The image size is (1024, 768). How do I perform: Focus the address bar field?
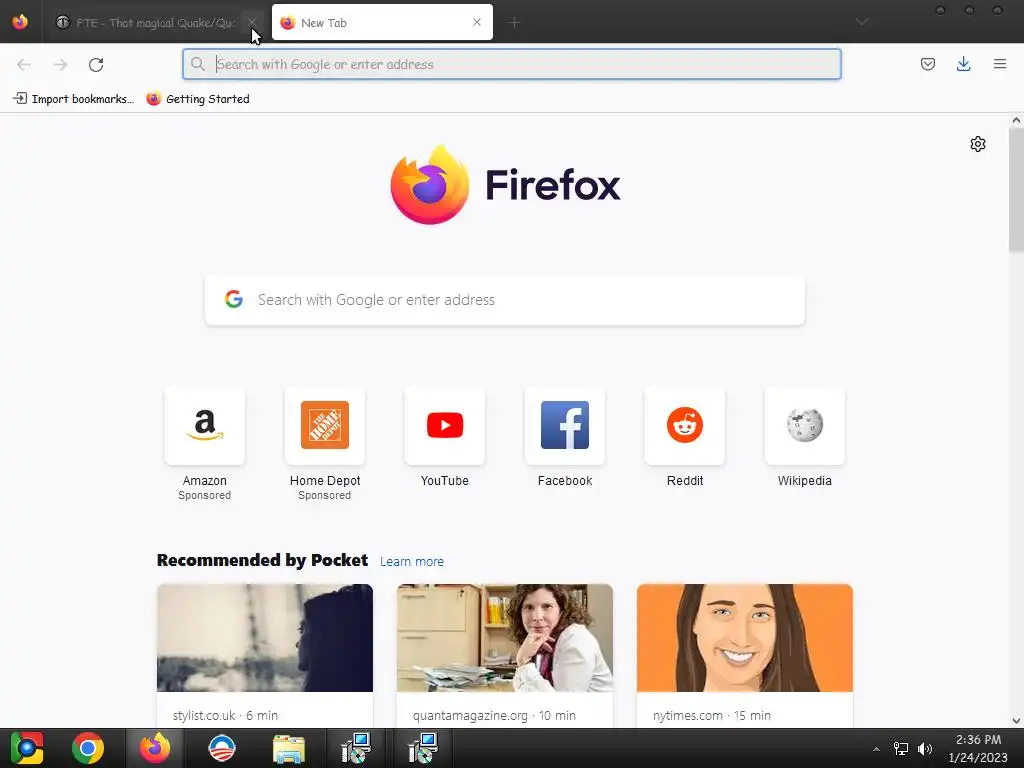click(x=512, y=64)
